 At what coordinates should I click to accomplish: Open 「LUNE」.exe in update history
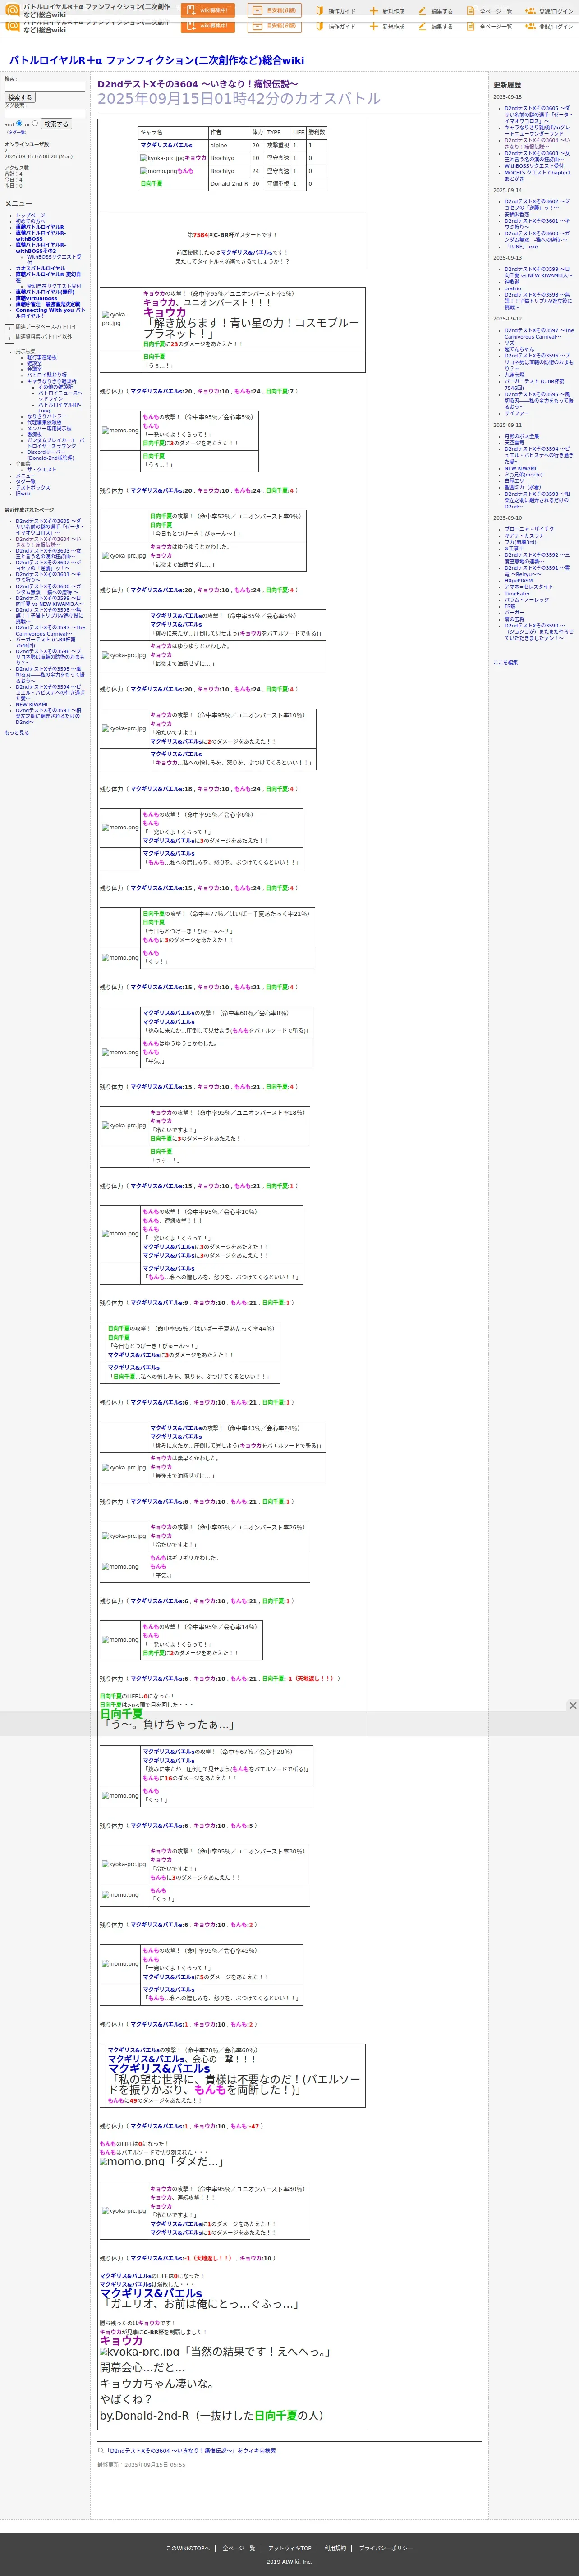click(x=521, y=246)
